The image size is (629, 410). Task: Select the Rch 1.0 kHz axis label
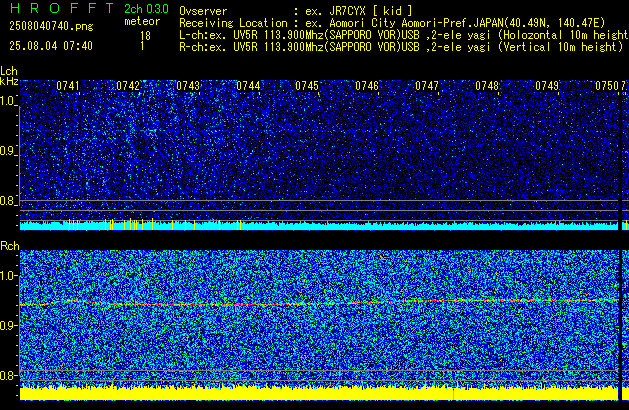[x=8, y=276]
